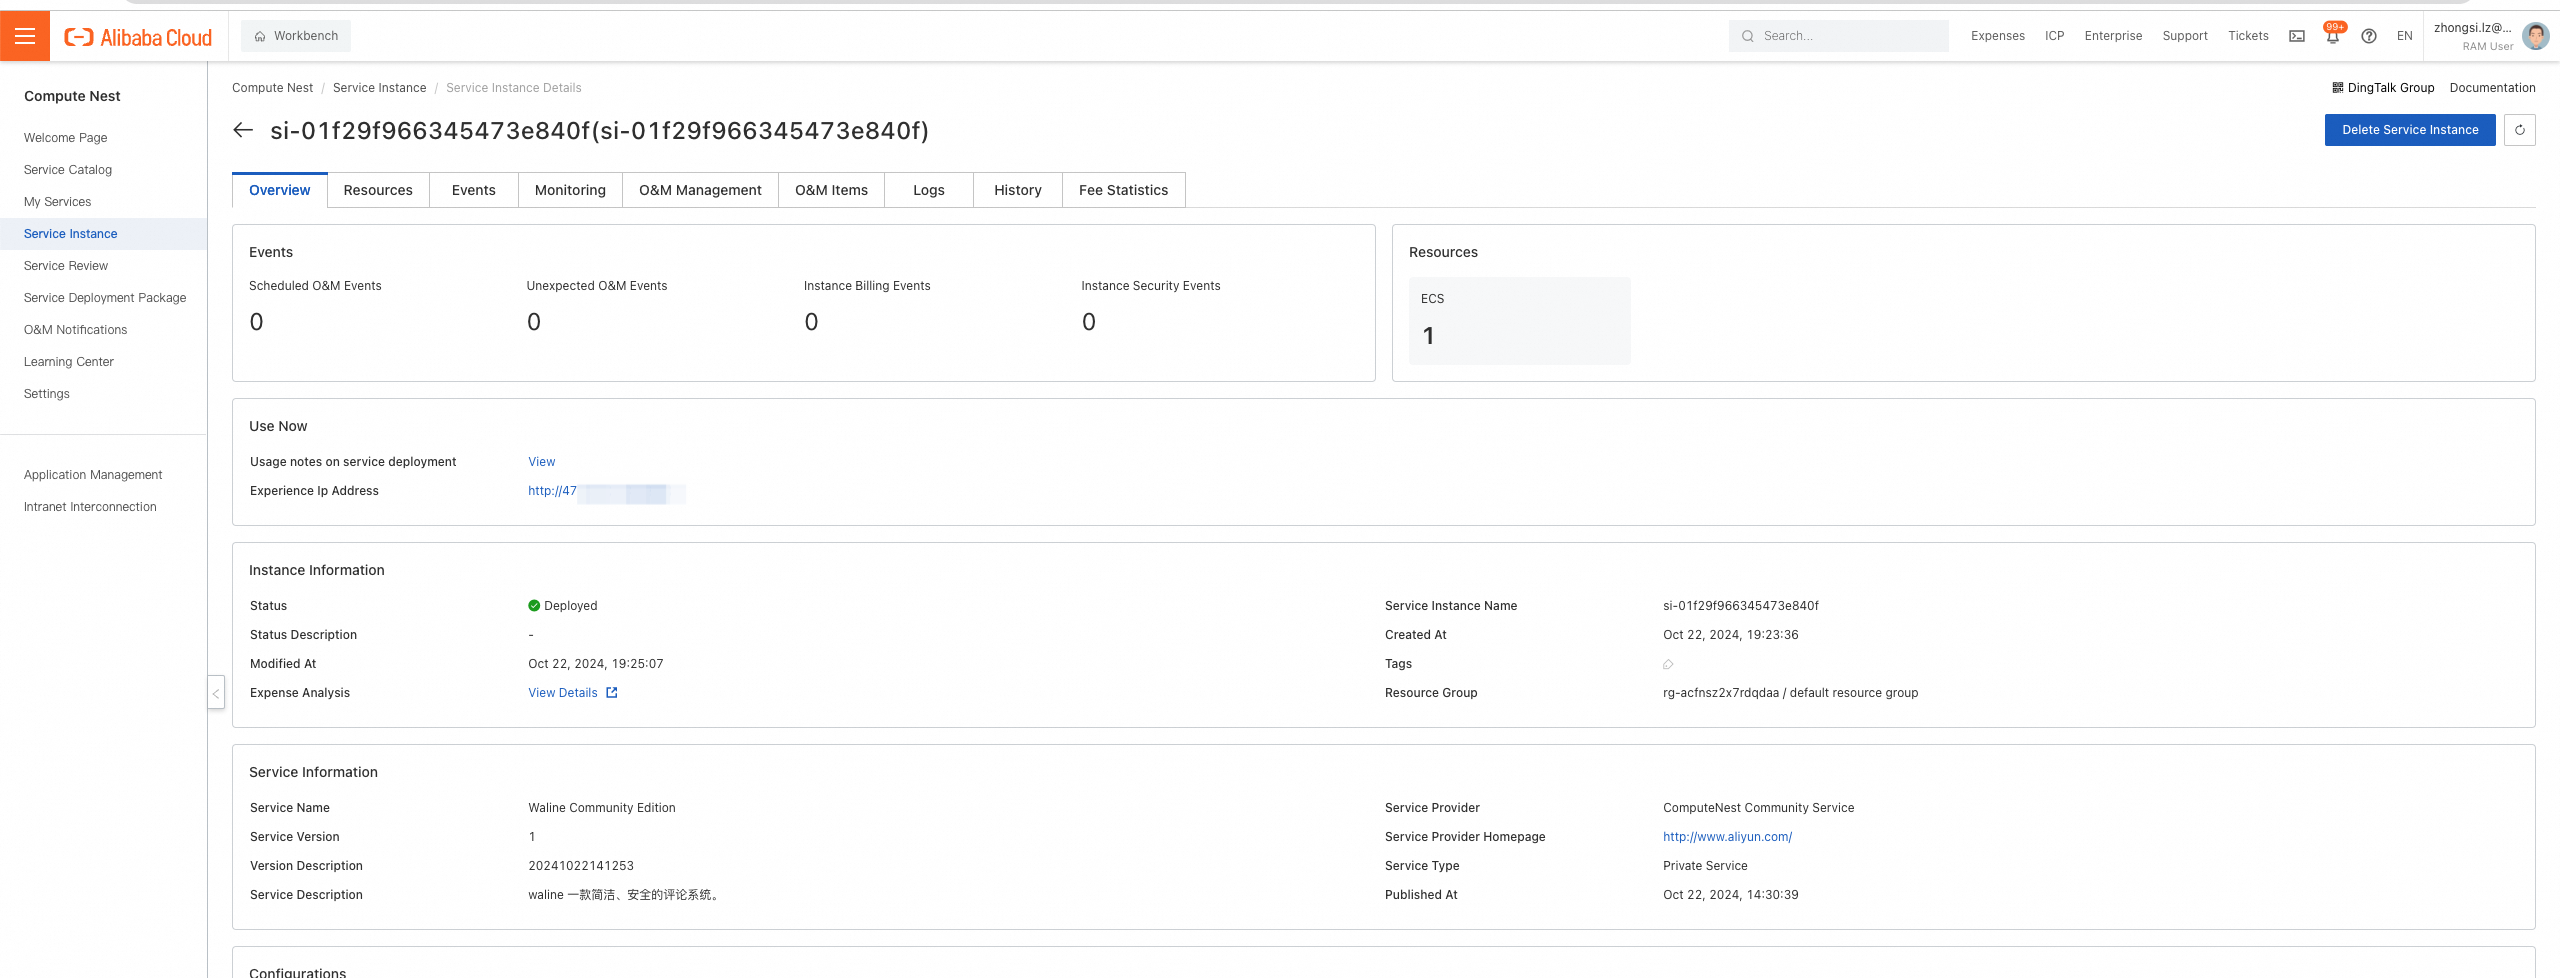
Task: View usage notes on service deployment
Action: click(x=542, y=462)
